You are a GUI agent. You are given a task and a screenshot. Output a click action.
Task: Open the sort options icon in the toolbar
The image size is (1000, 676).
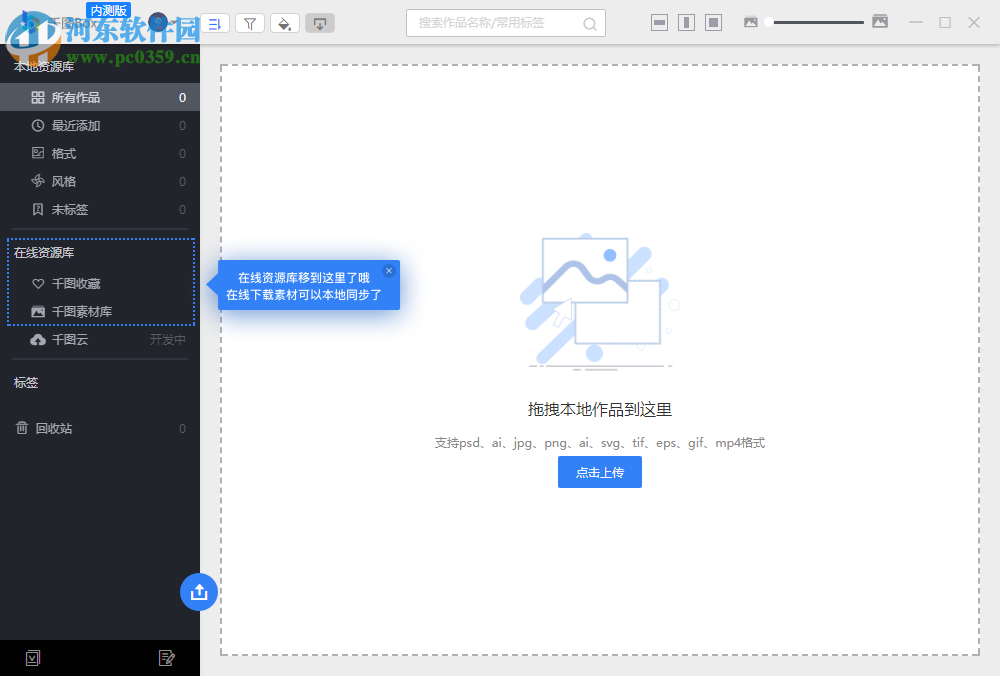(214, 22)
